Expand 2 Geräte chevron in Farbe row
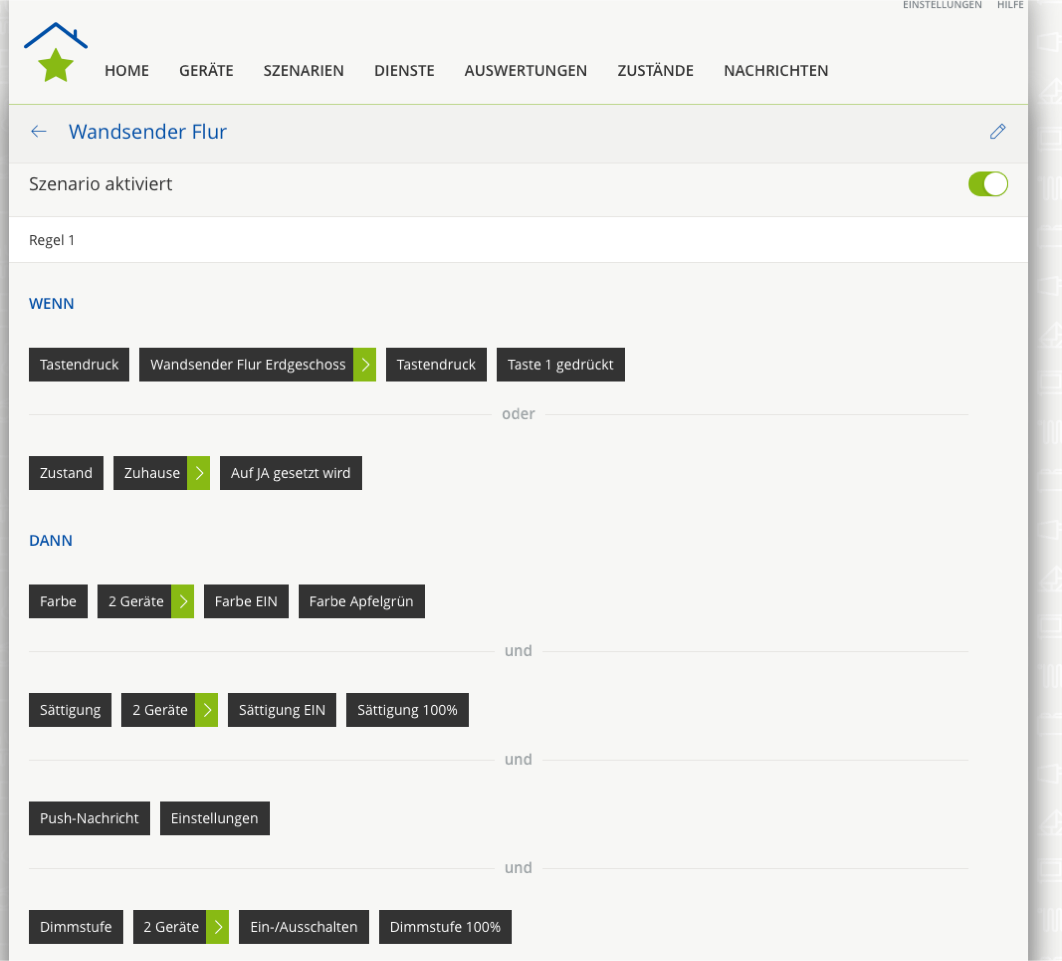1062x961 pixels. tap(183, 602)
